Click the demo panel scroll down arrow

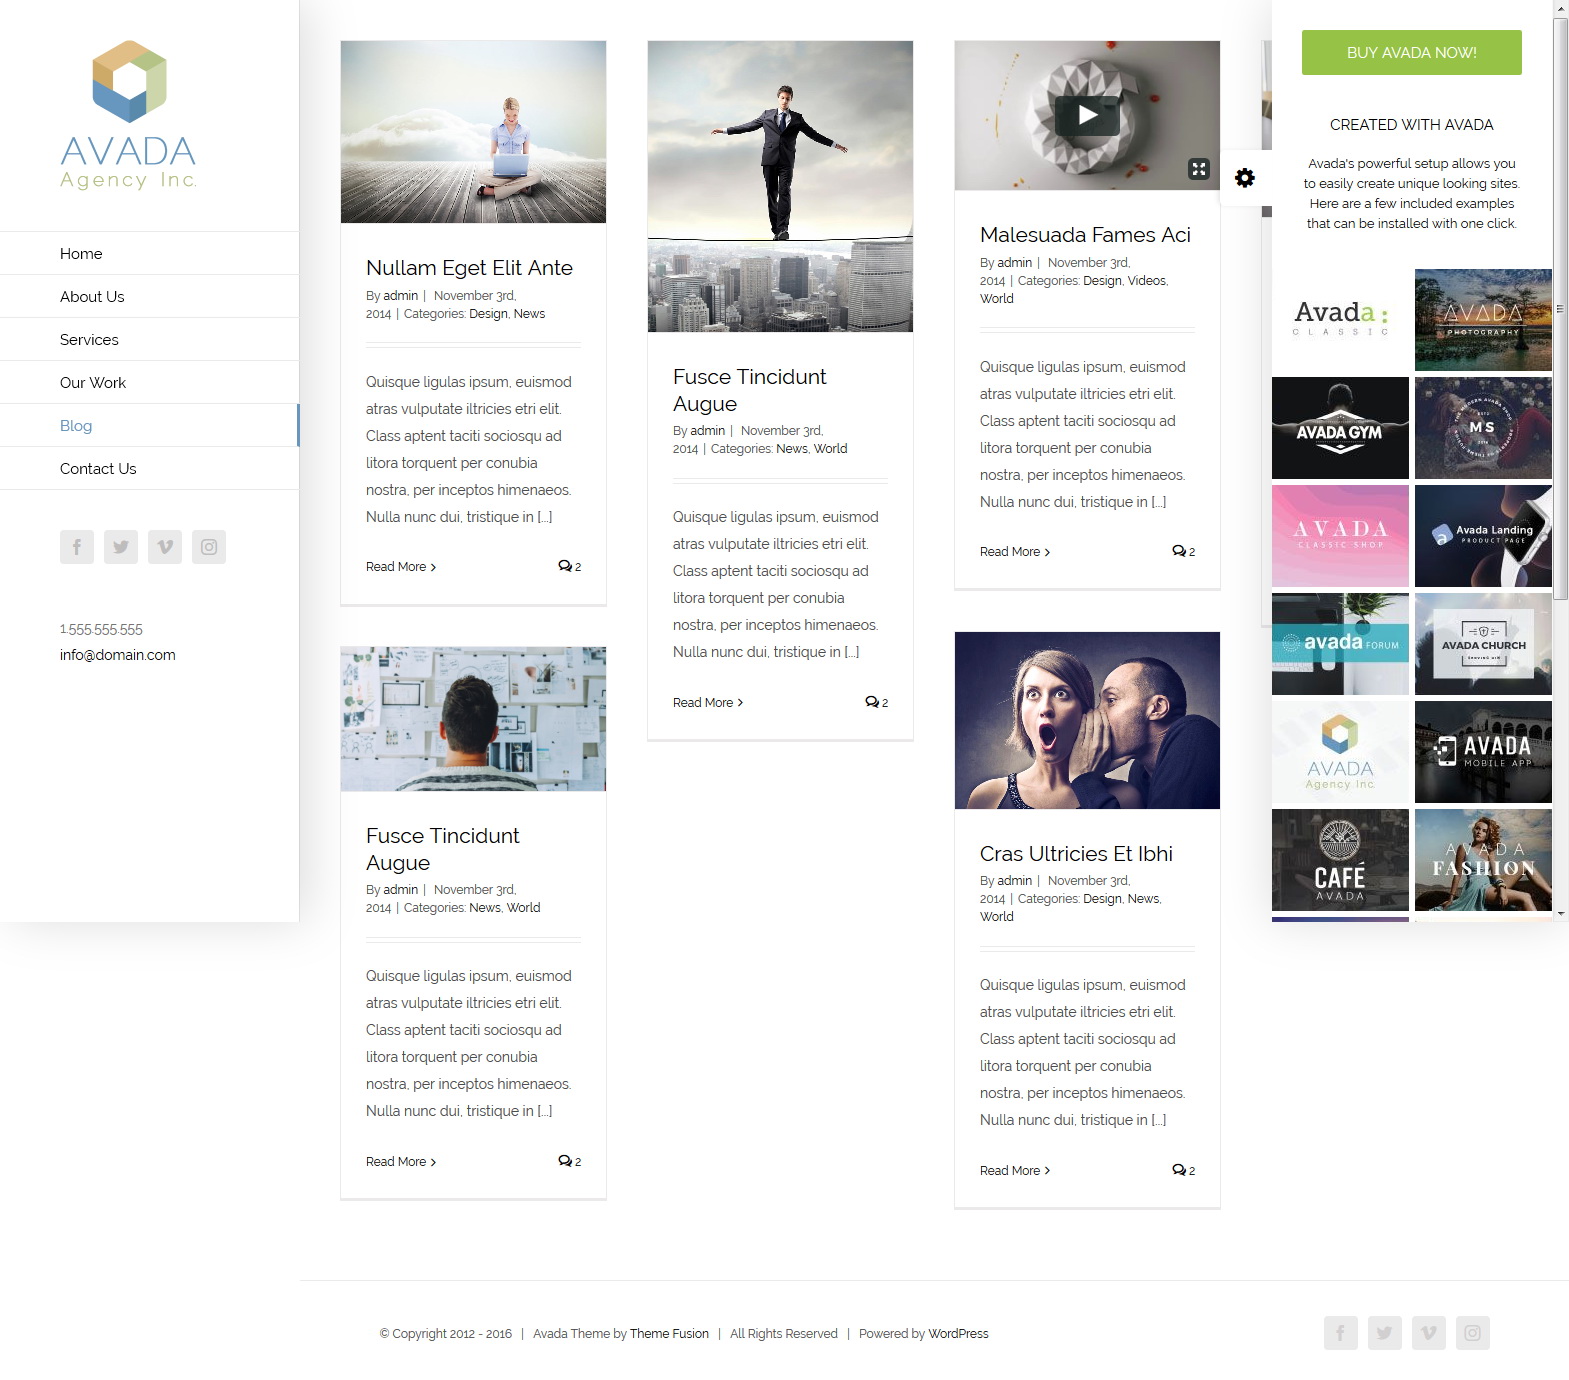[x=1560, y=913]
